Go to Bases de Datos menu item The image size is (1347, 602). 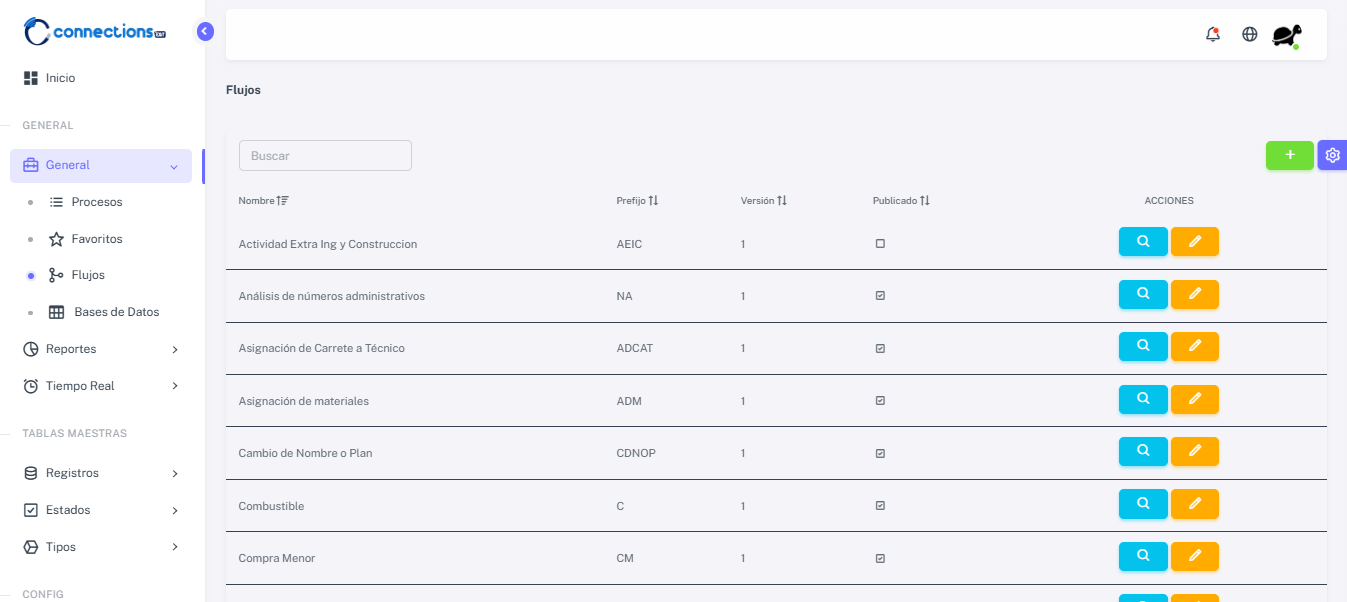coord(115,312)
